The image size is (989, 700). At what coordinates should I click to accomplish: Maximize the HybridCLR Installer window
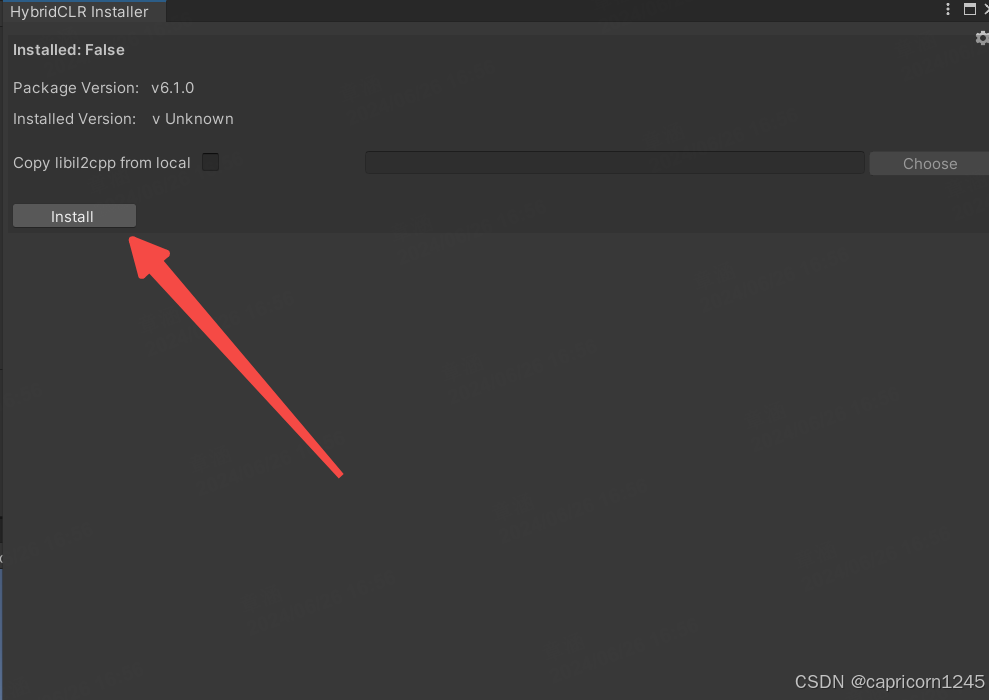coord(969,9)
